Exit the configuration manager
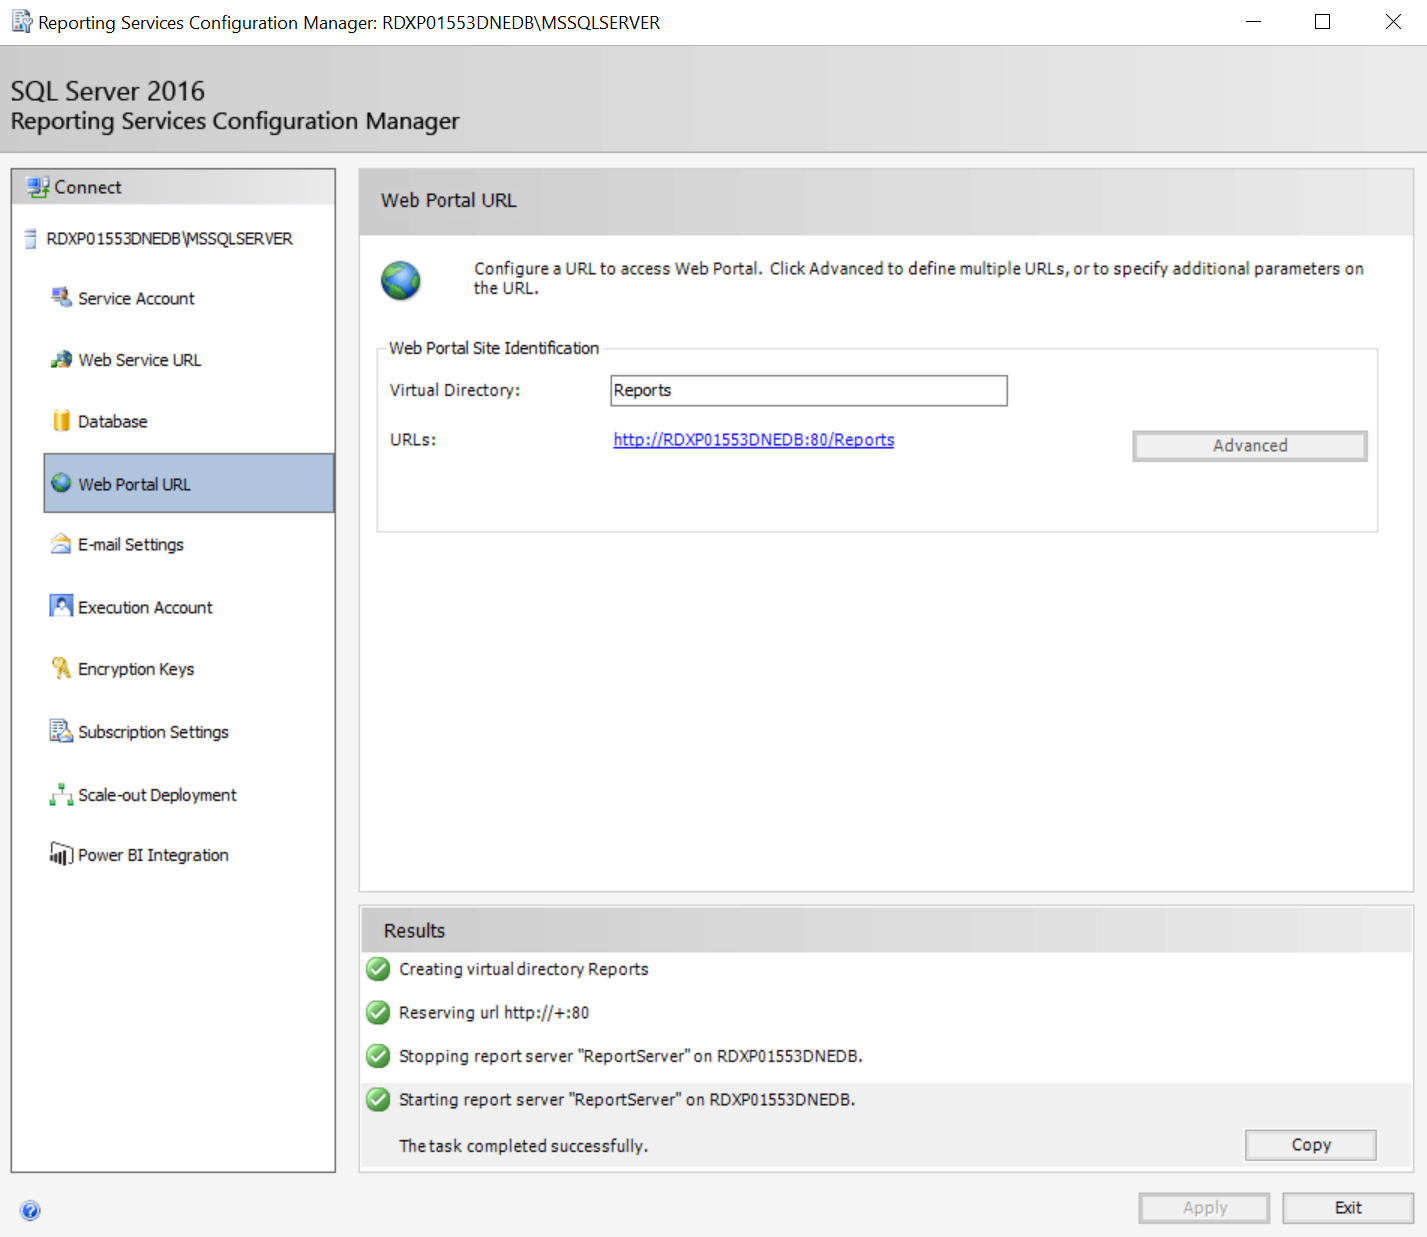The width and height of the screenshot is (1427, 1237). (1348, 1208)
